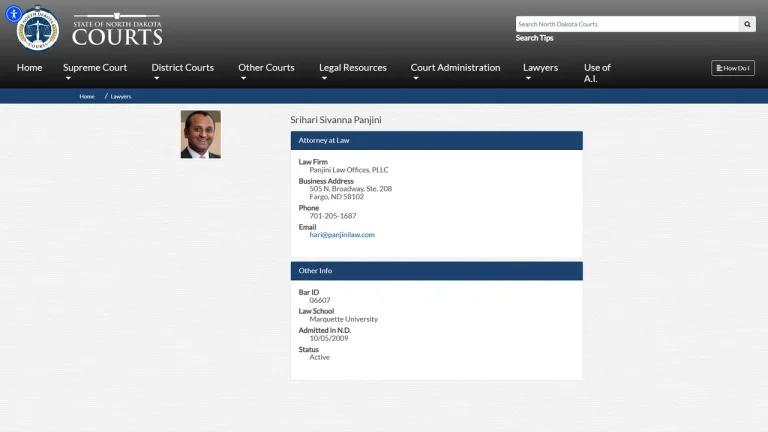Click the How Do I button
Viewport: 768px width, 432px height.
733,68
